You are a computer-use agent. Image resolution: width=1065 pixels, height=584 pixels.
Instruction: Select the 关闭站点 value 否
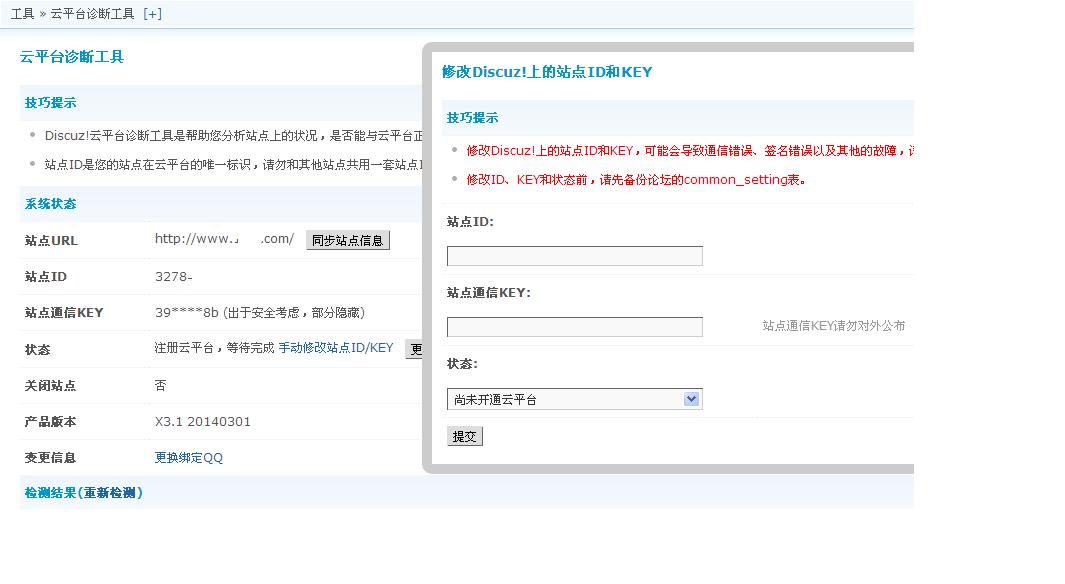click(160, 386)
